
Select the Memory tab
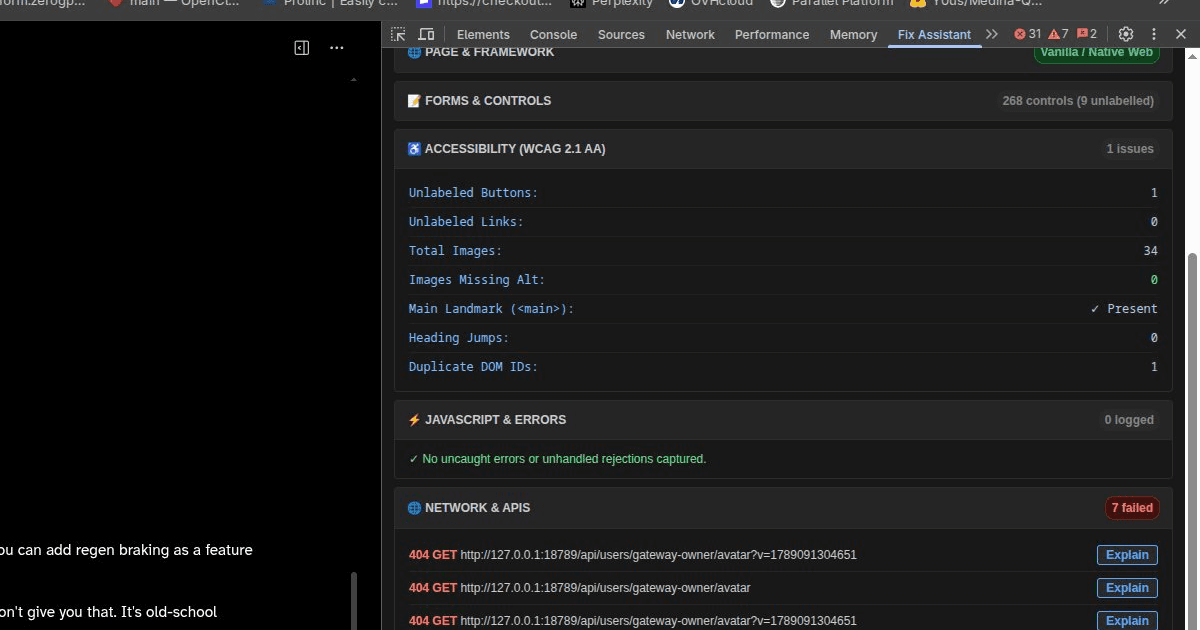853,34
